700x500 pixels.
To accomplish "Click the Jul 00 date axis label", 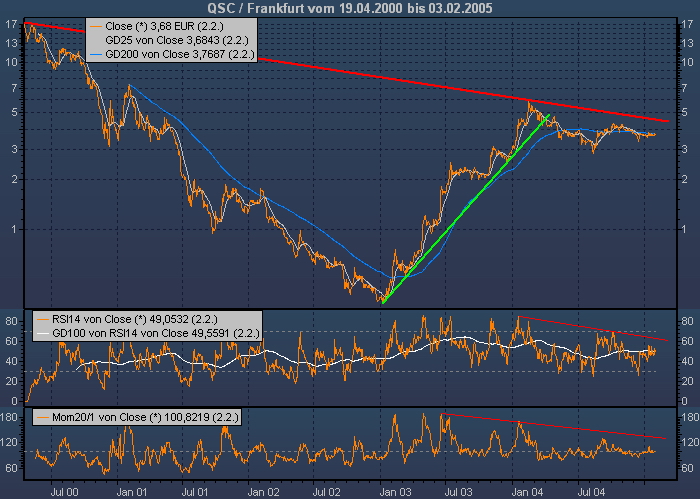I will pos(67,492).
